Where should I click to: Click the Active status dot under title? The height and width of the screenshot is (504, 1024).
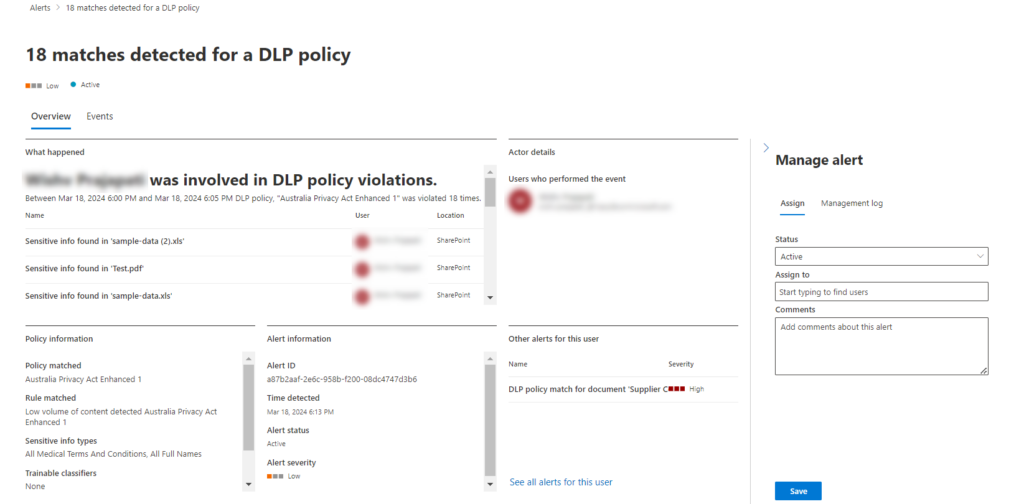[74, 85]
